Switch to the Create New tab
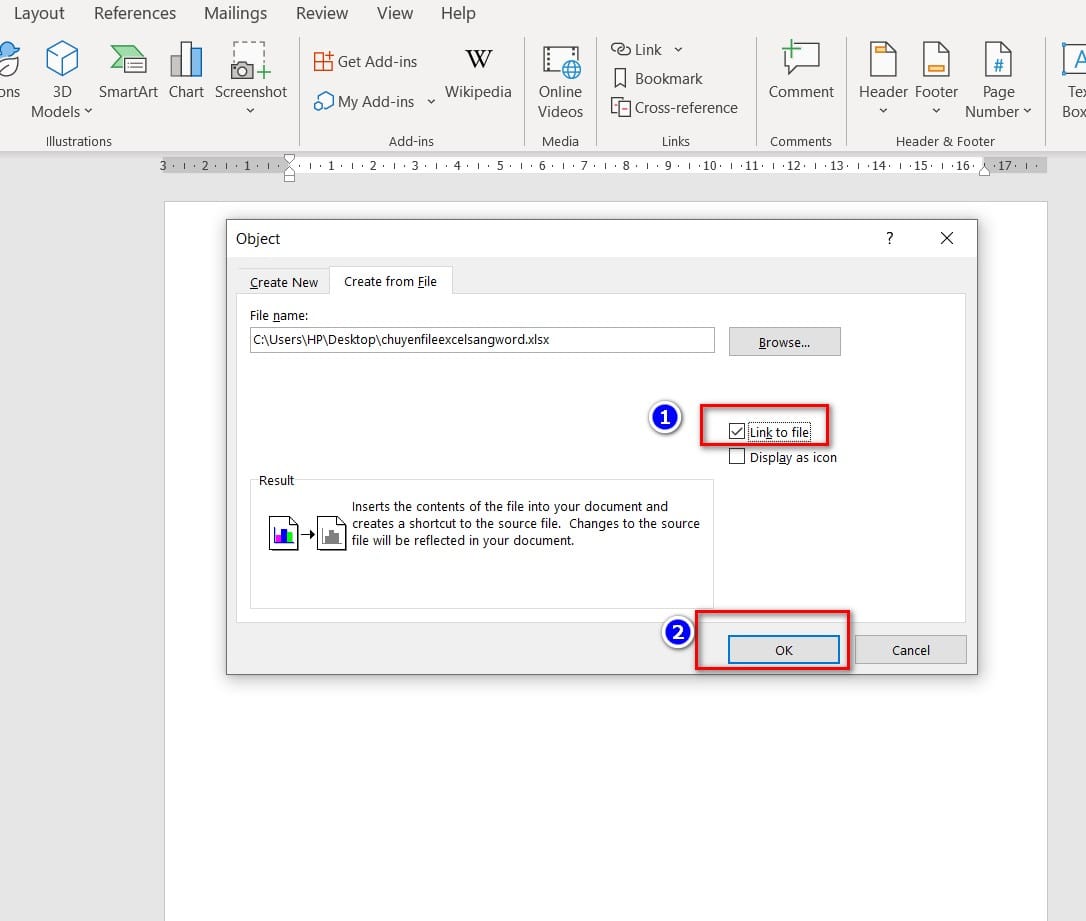 click(x=284, y=282)
